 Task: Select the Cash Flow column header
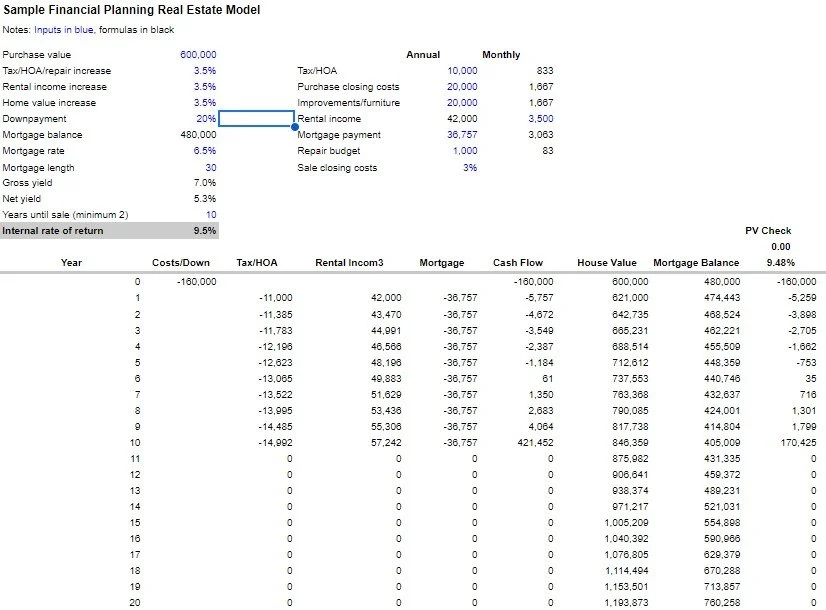pyautogui.click(x=518, y=263)
